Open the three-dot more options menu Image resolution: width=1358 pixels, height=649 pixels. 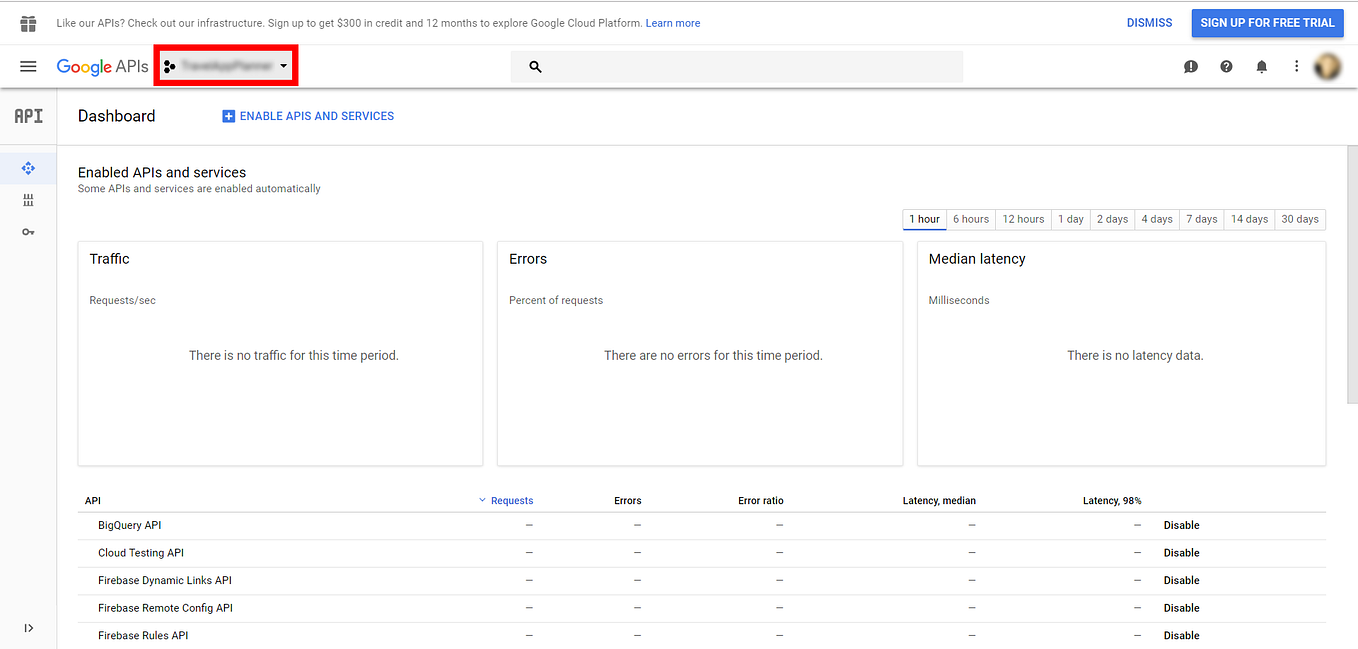pos(1296,66)
